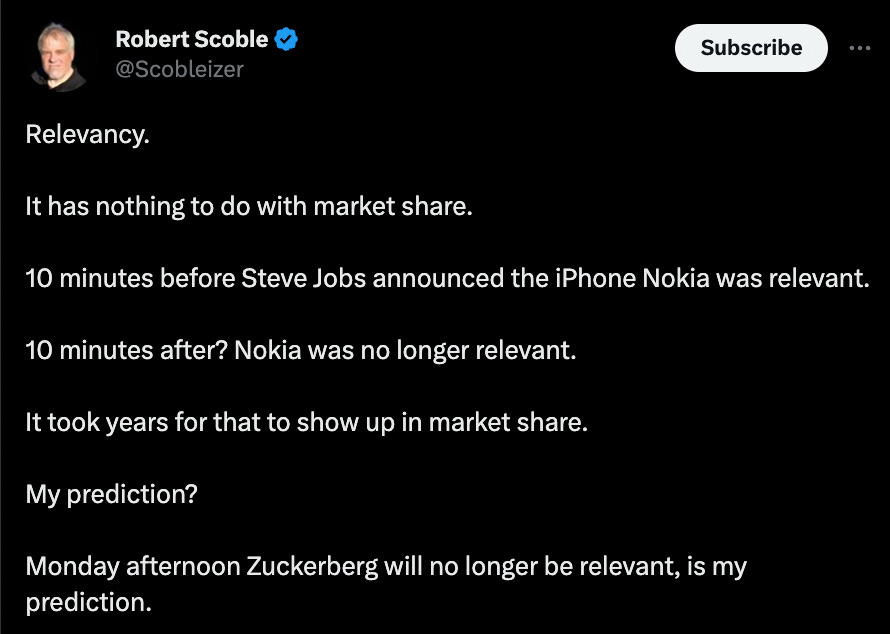Click the "My prediction?" line

[111, 495]
